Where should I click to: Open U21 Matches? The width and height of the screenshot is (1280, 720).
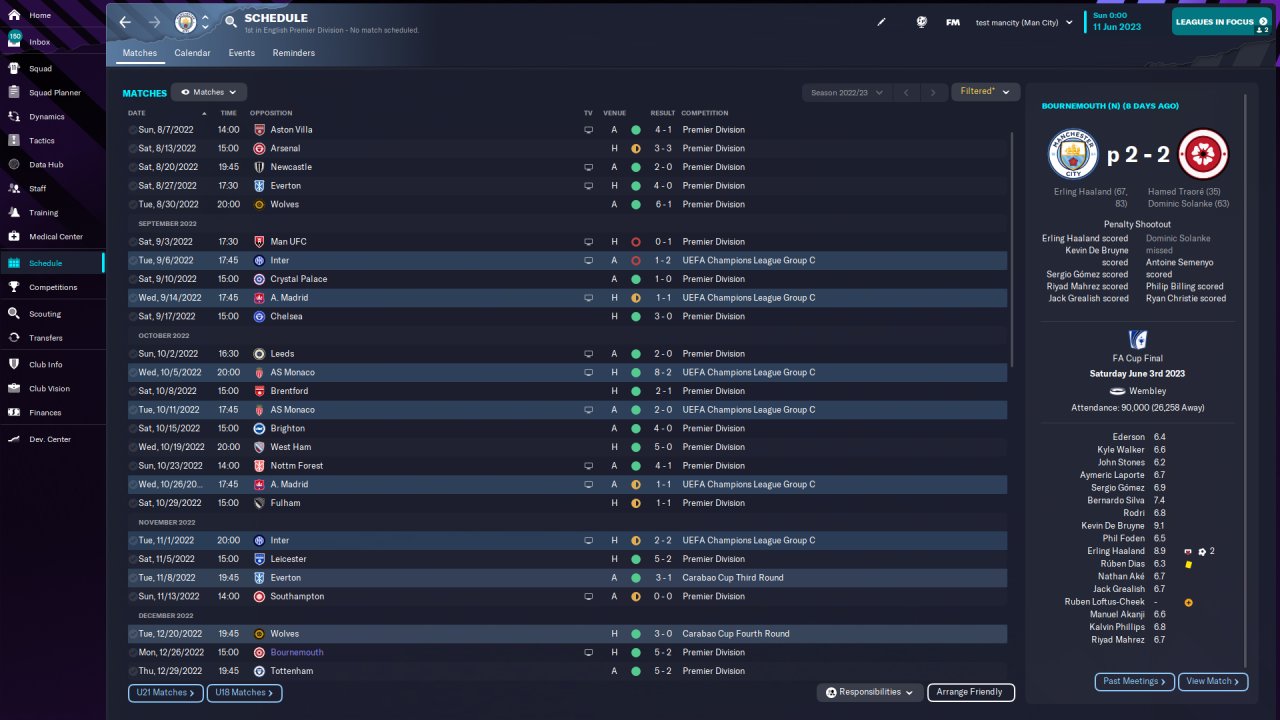coord(165,693)
